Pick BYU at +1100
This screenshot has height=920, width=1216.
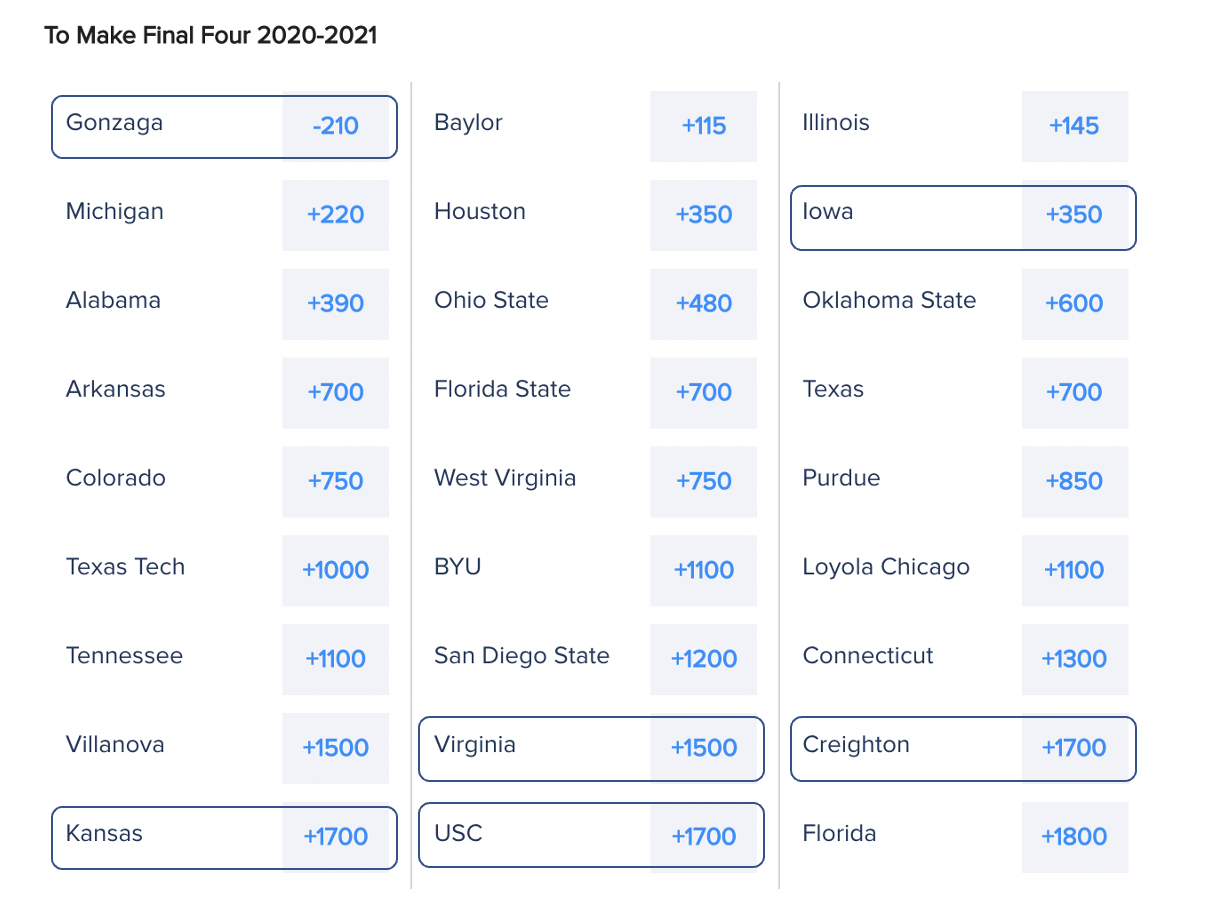(x=703, y=571)
